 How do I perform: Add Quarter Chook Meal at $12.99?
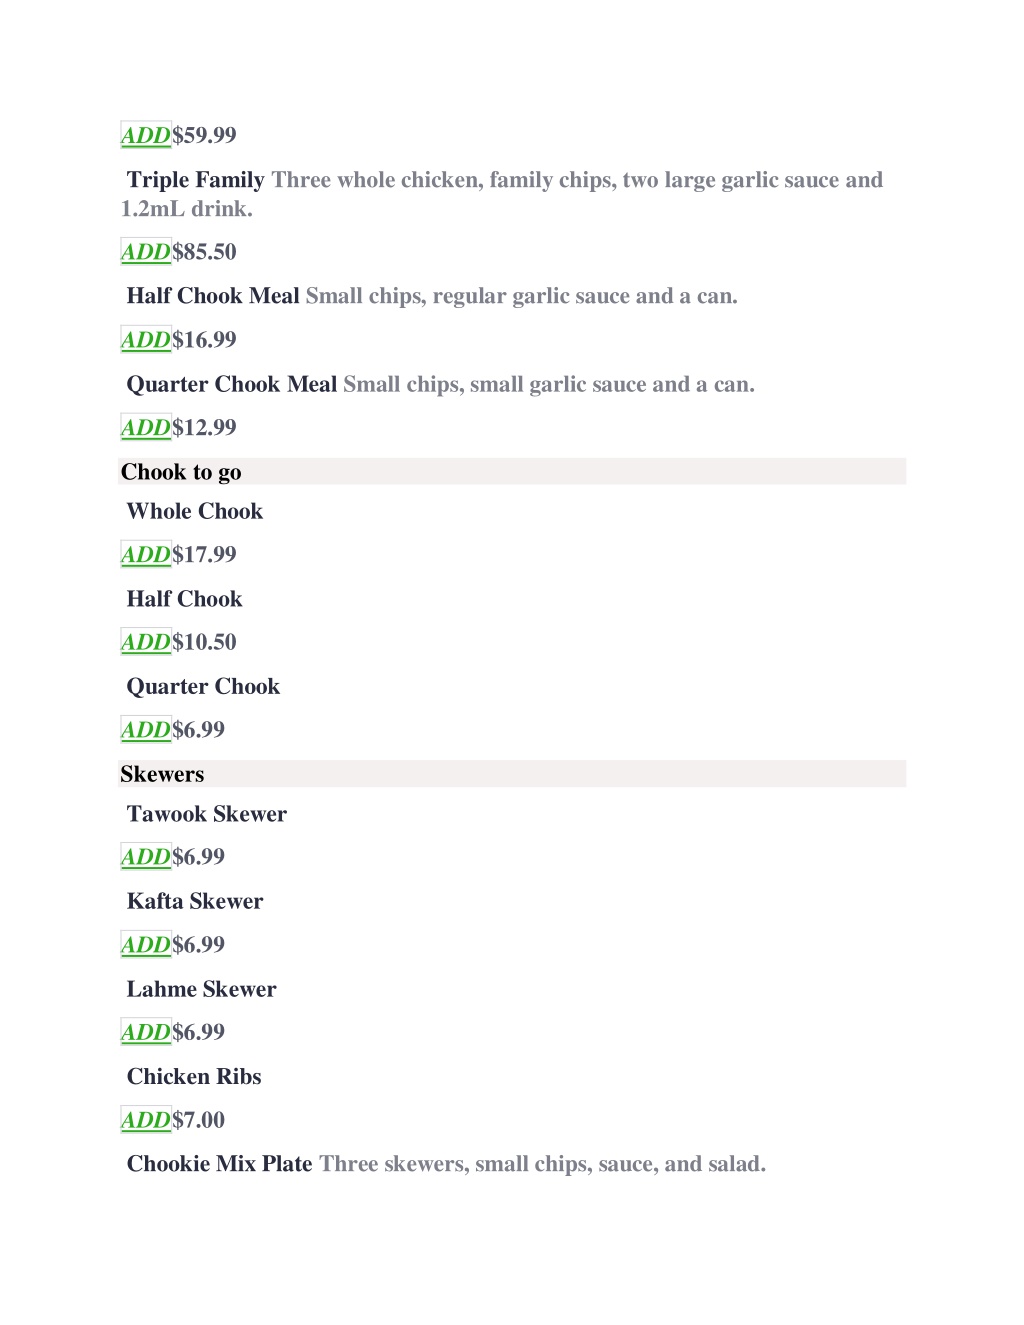pos(146,428)
